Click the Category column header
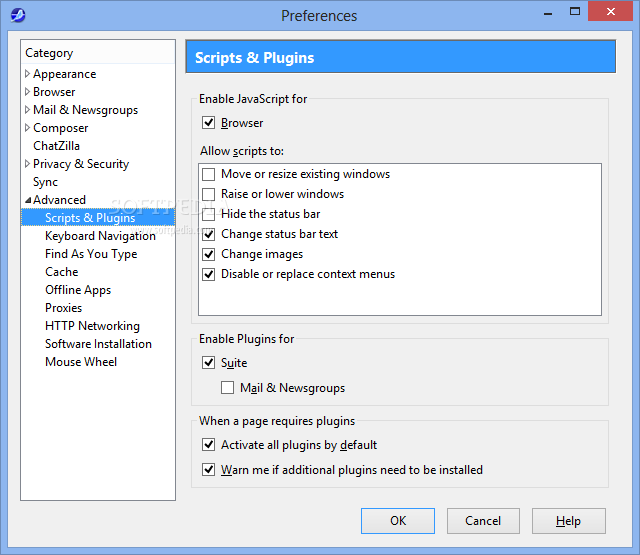 coord(98,53)
